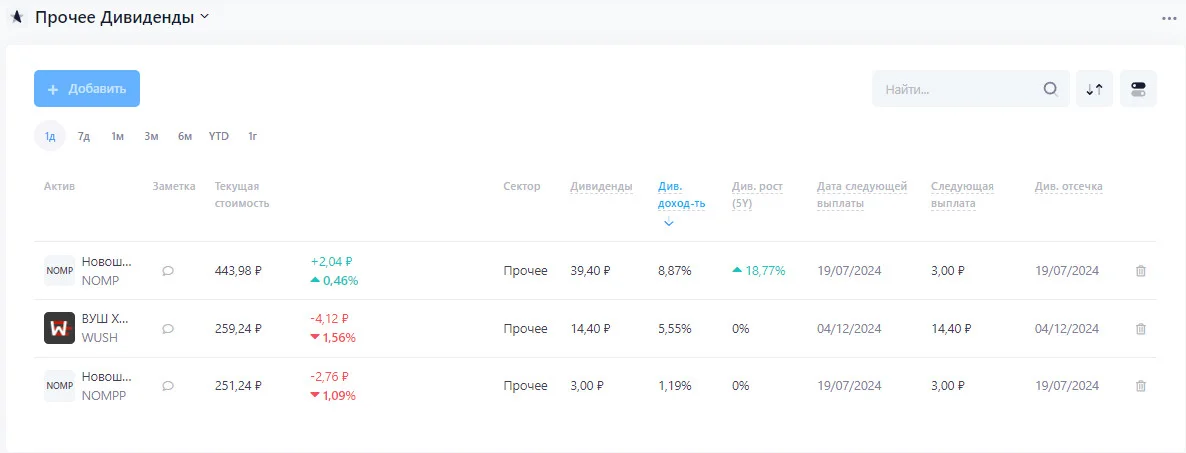The height and width of the screenshot is (453, 1186).
Task: Click the magnifier search icon
Action: click(1051, 88)
